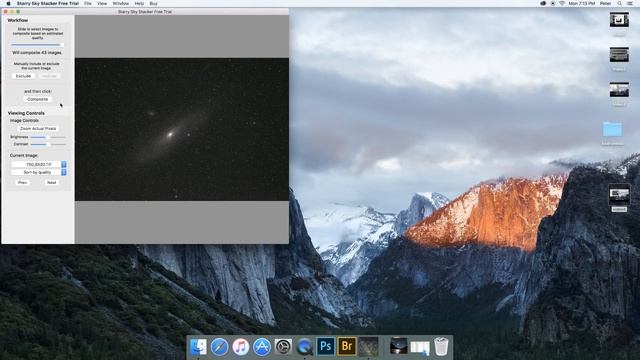Image resolution: width=640 pixels, height=360 pixels.
Task: Open the Trash in the Dock
Action: (441, 347)
